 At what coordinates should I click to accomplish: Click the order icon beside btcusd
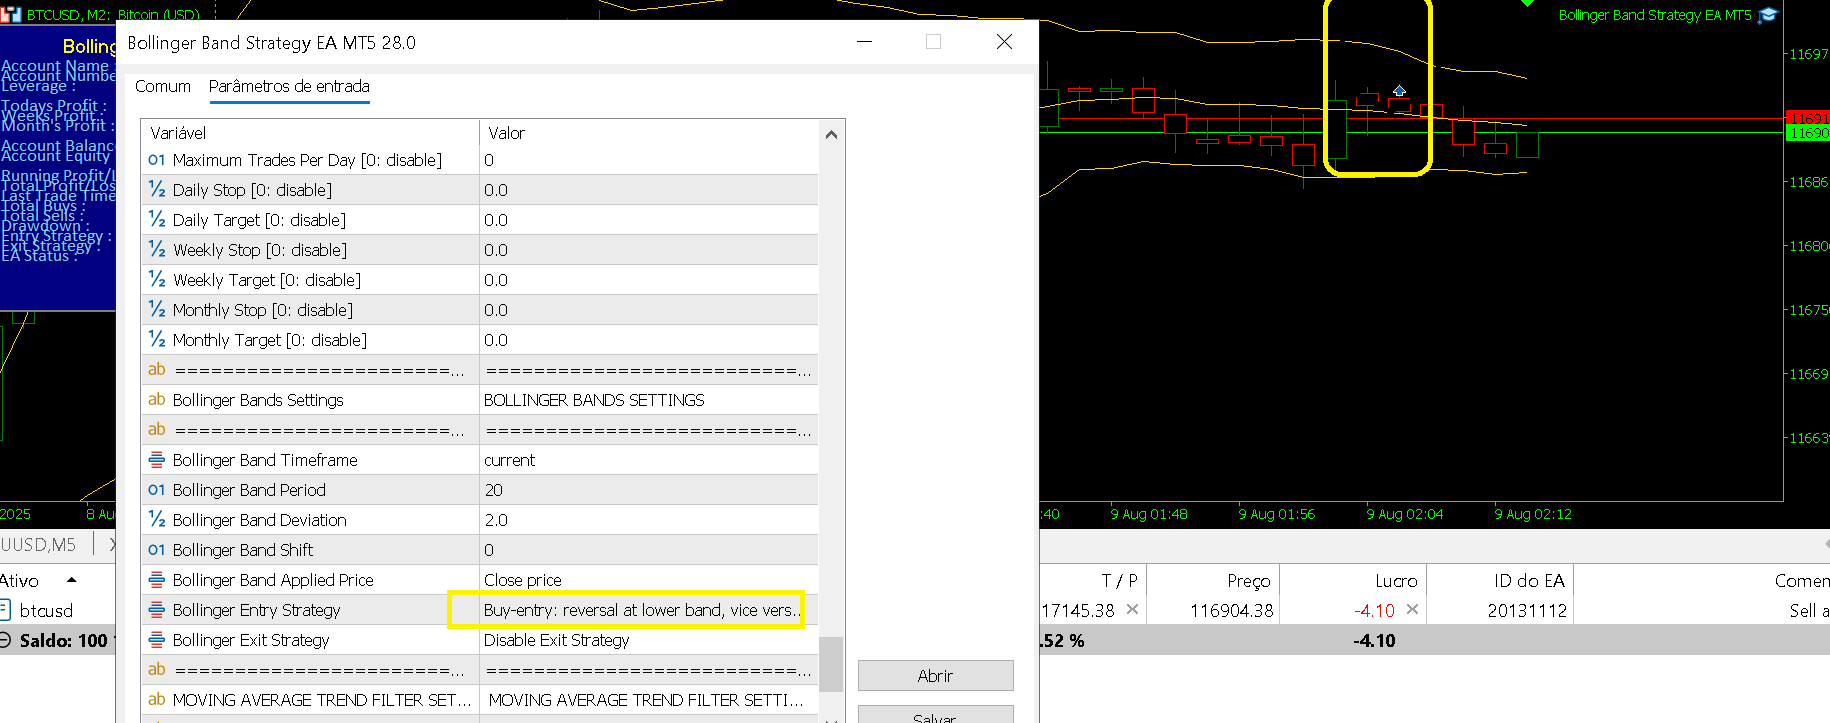point(5,610)
